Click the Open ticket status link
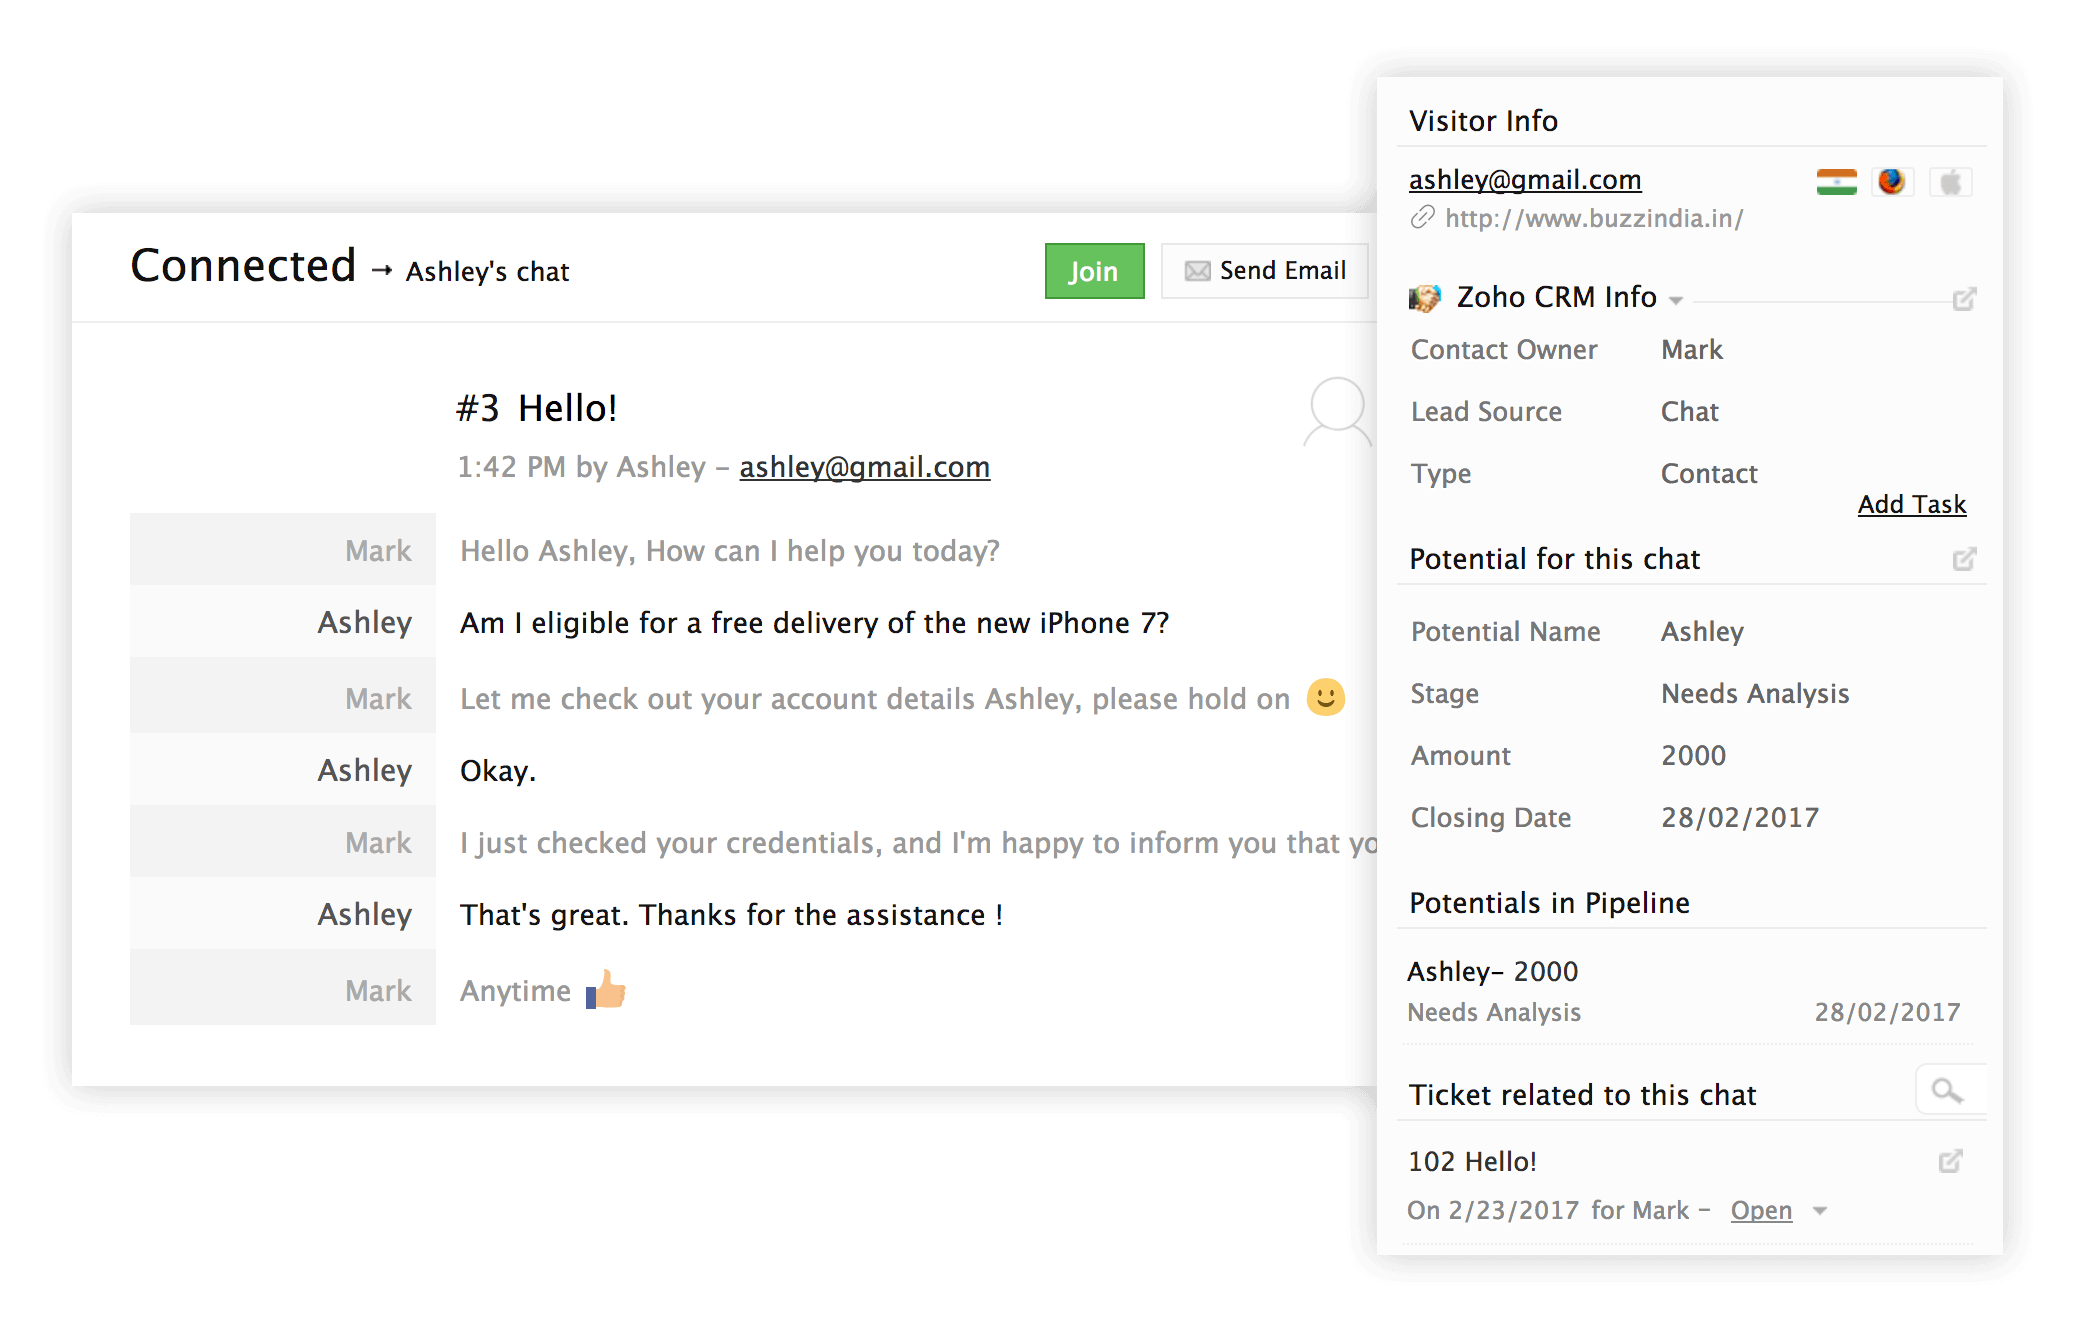The width and height of the screenshot is (2078, 1326). click(x=1761, y=1211)
